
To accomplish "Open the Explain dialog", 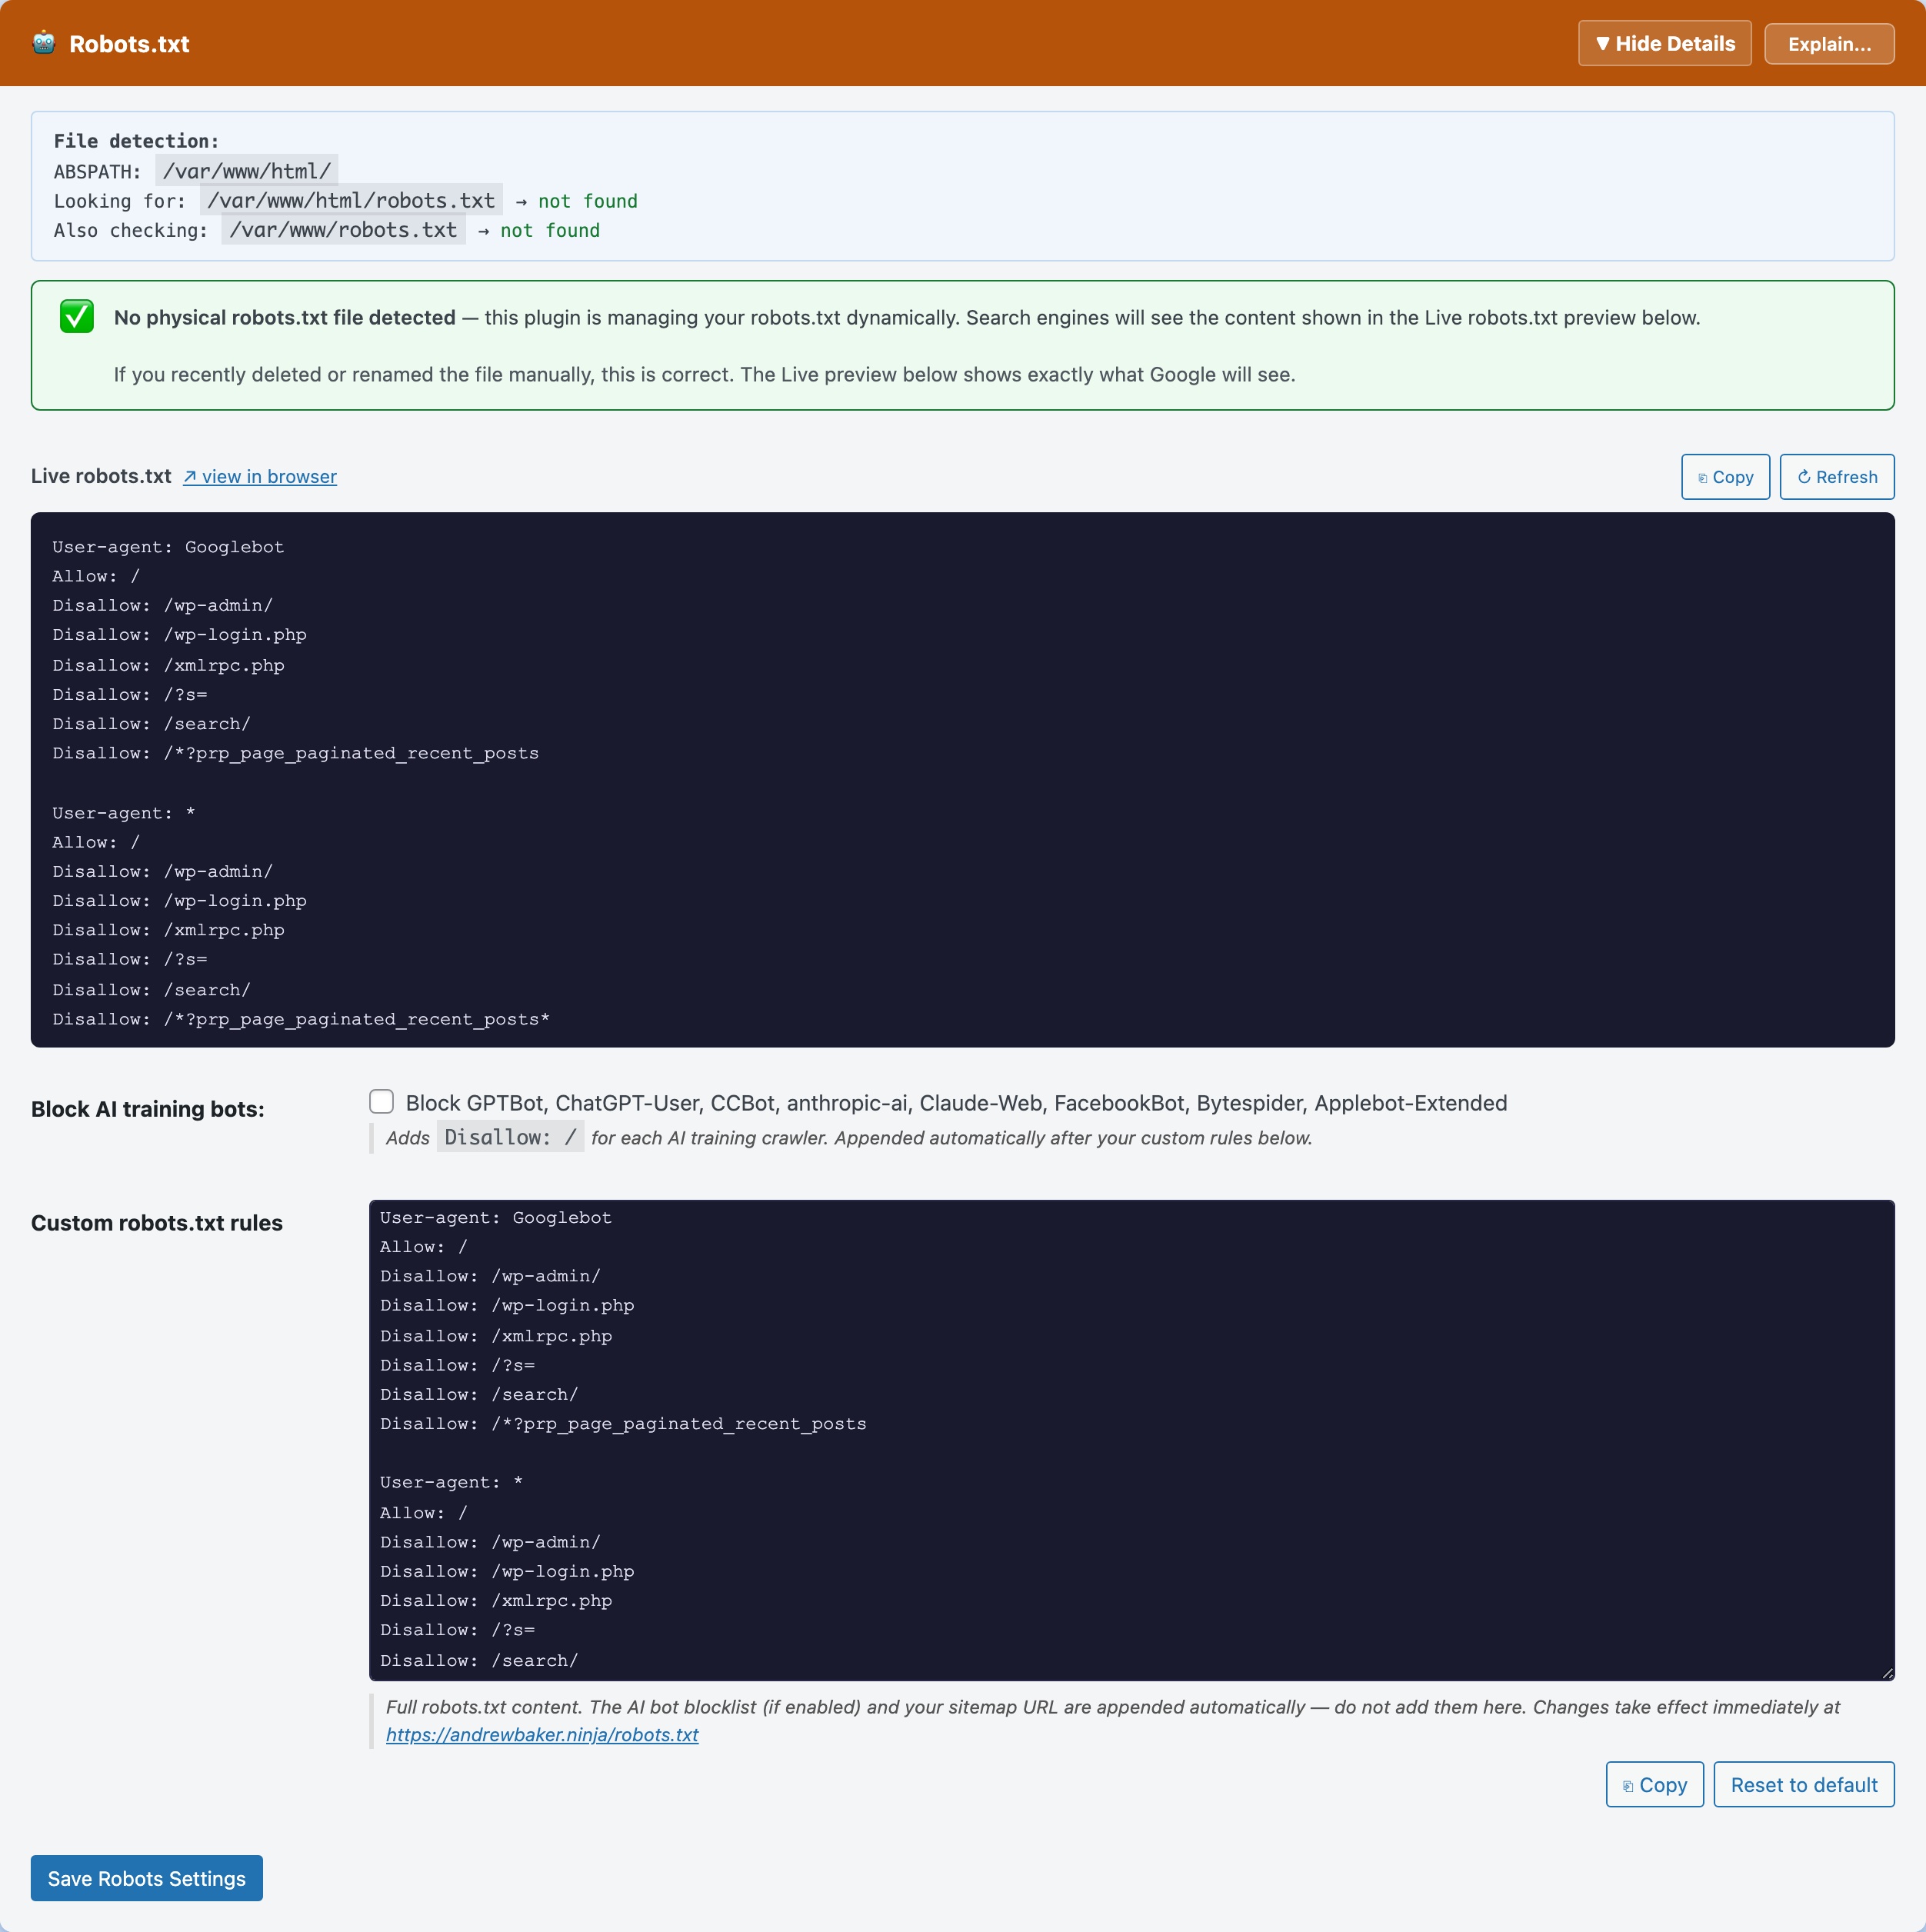I will coord(1829,43).
